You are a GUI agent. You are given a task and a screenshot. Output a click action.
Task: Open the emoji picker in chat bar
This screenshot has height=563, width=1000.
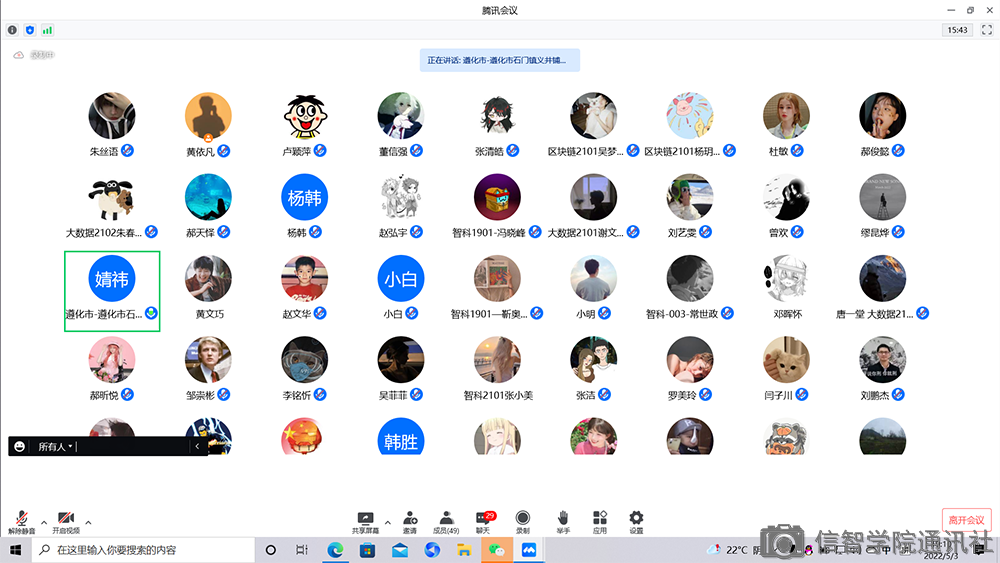pos(20,447)
